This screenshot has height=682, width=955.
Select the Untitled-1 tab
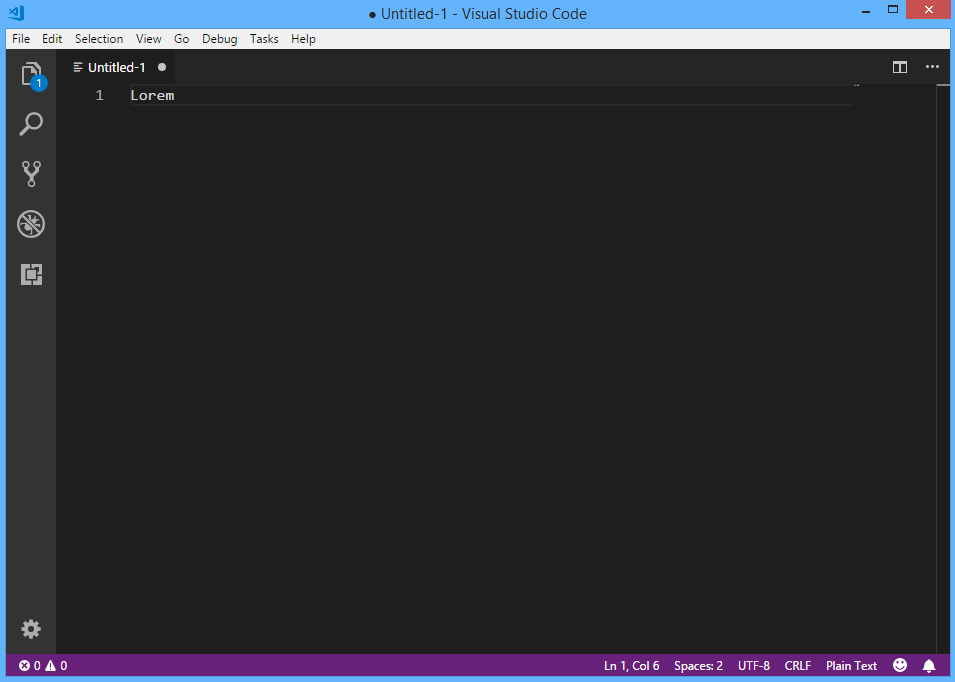[117, 67]
